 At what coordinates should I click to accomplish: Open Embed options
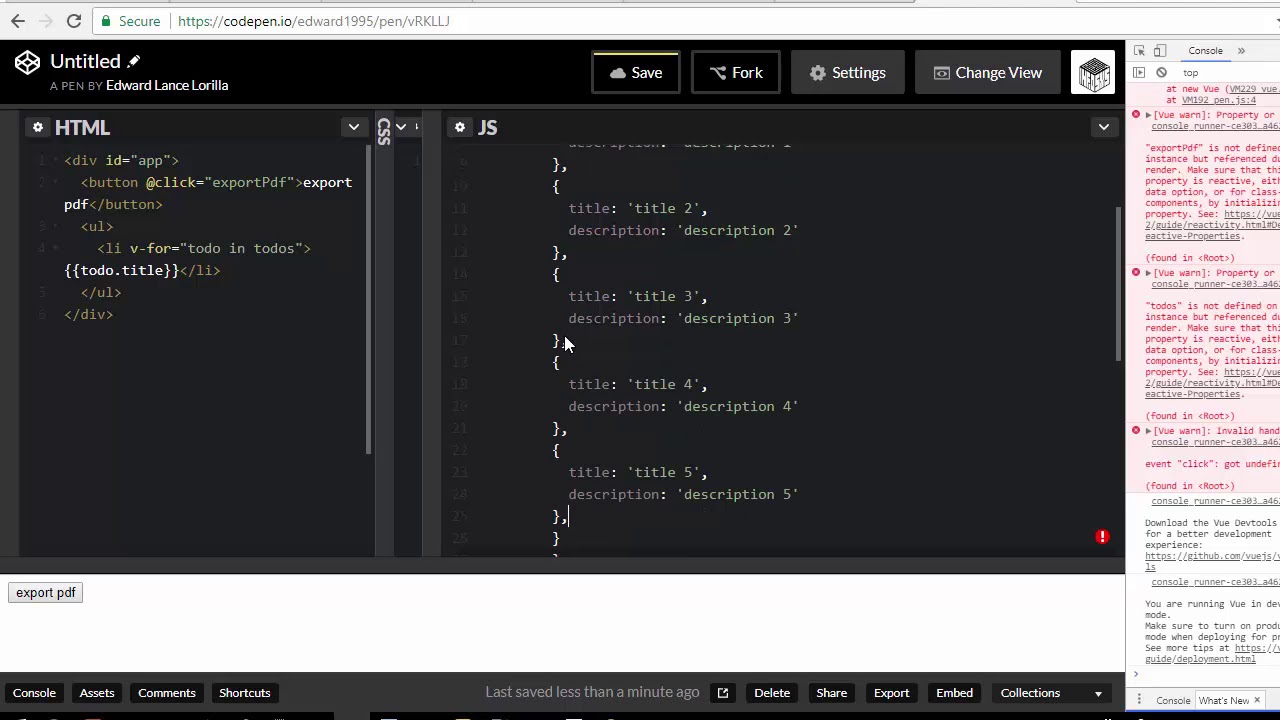[954, 693]
